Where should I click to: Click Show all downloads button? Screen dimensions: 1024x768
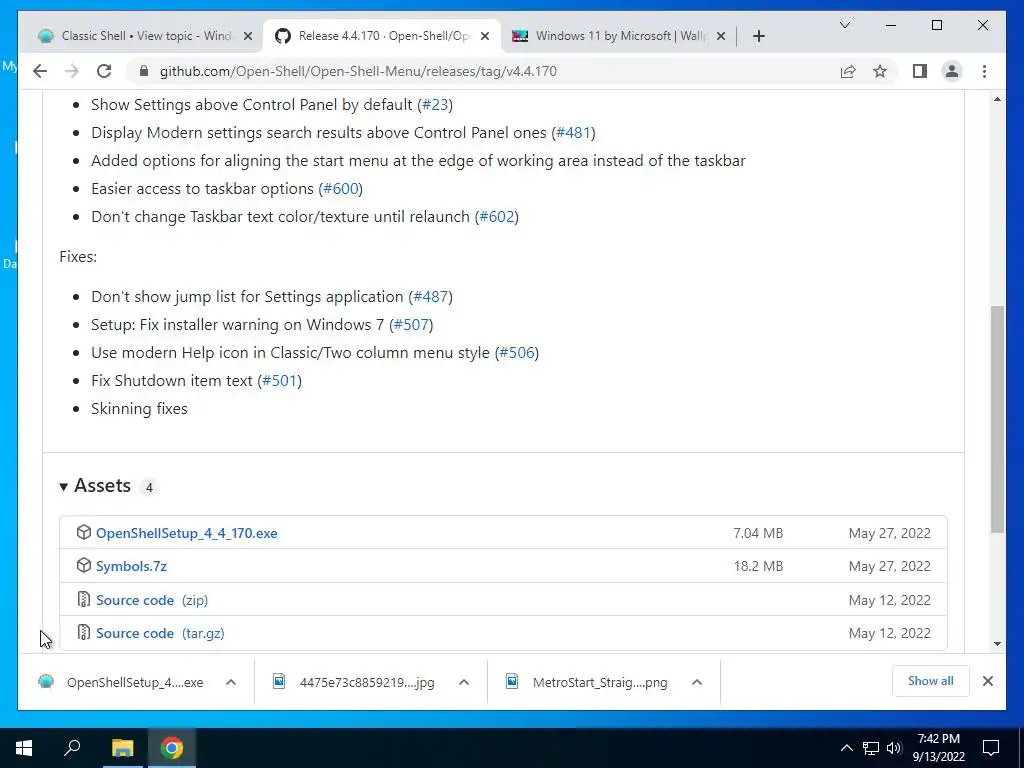pos(930,681)
